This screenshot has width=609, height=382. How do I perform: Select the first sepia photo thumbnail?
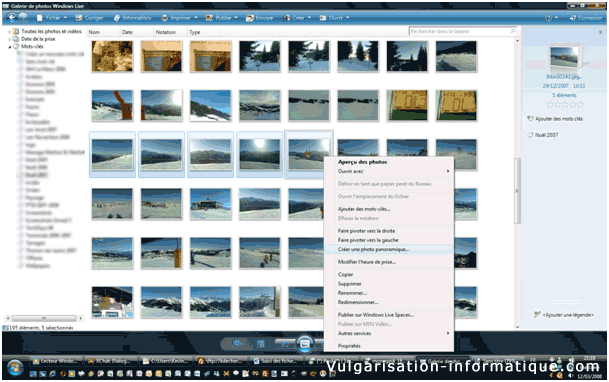point(112,57)
